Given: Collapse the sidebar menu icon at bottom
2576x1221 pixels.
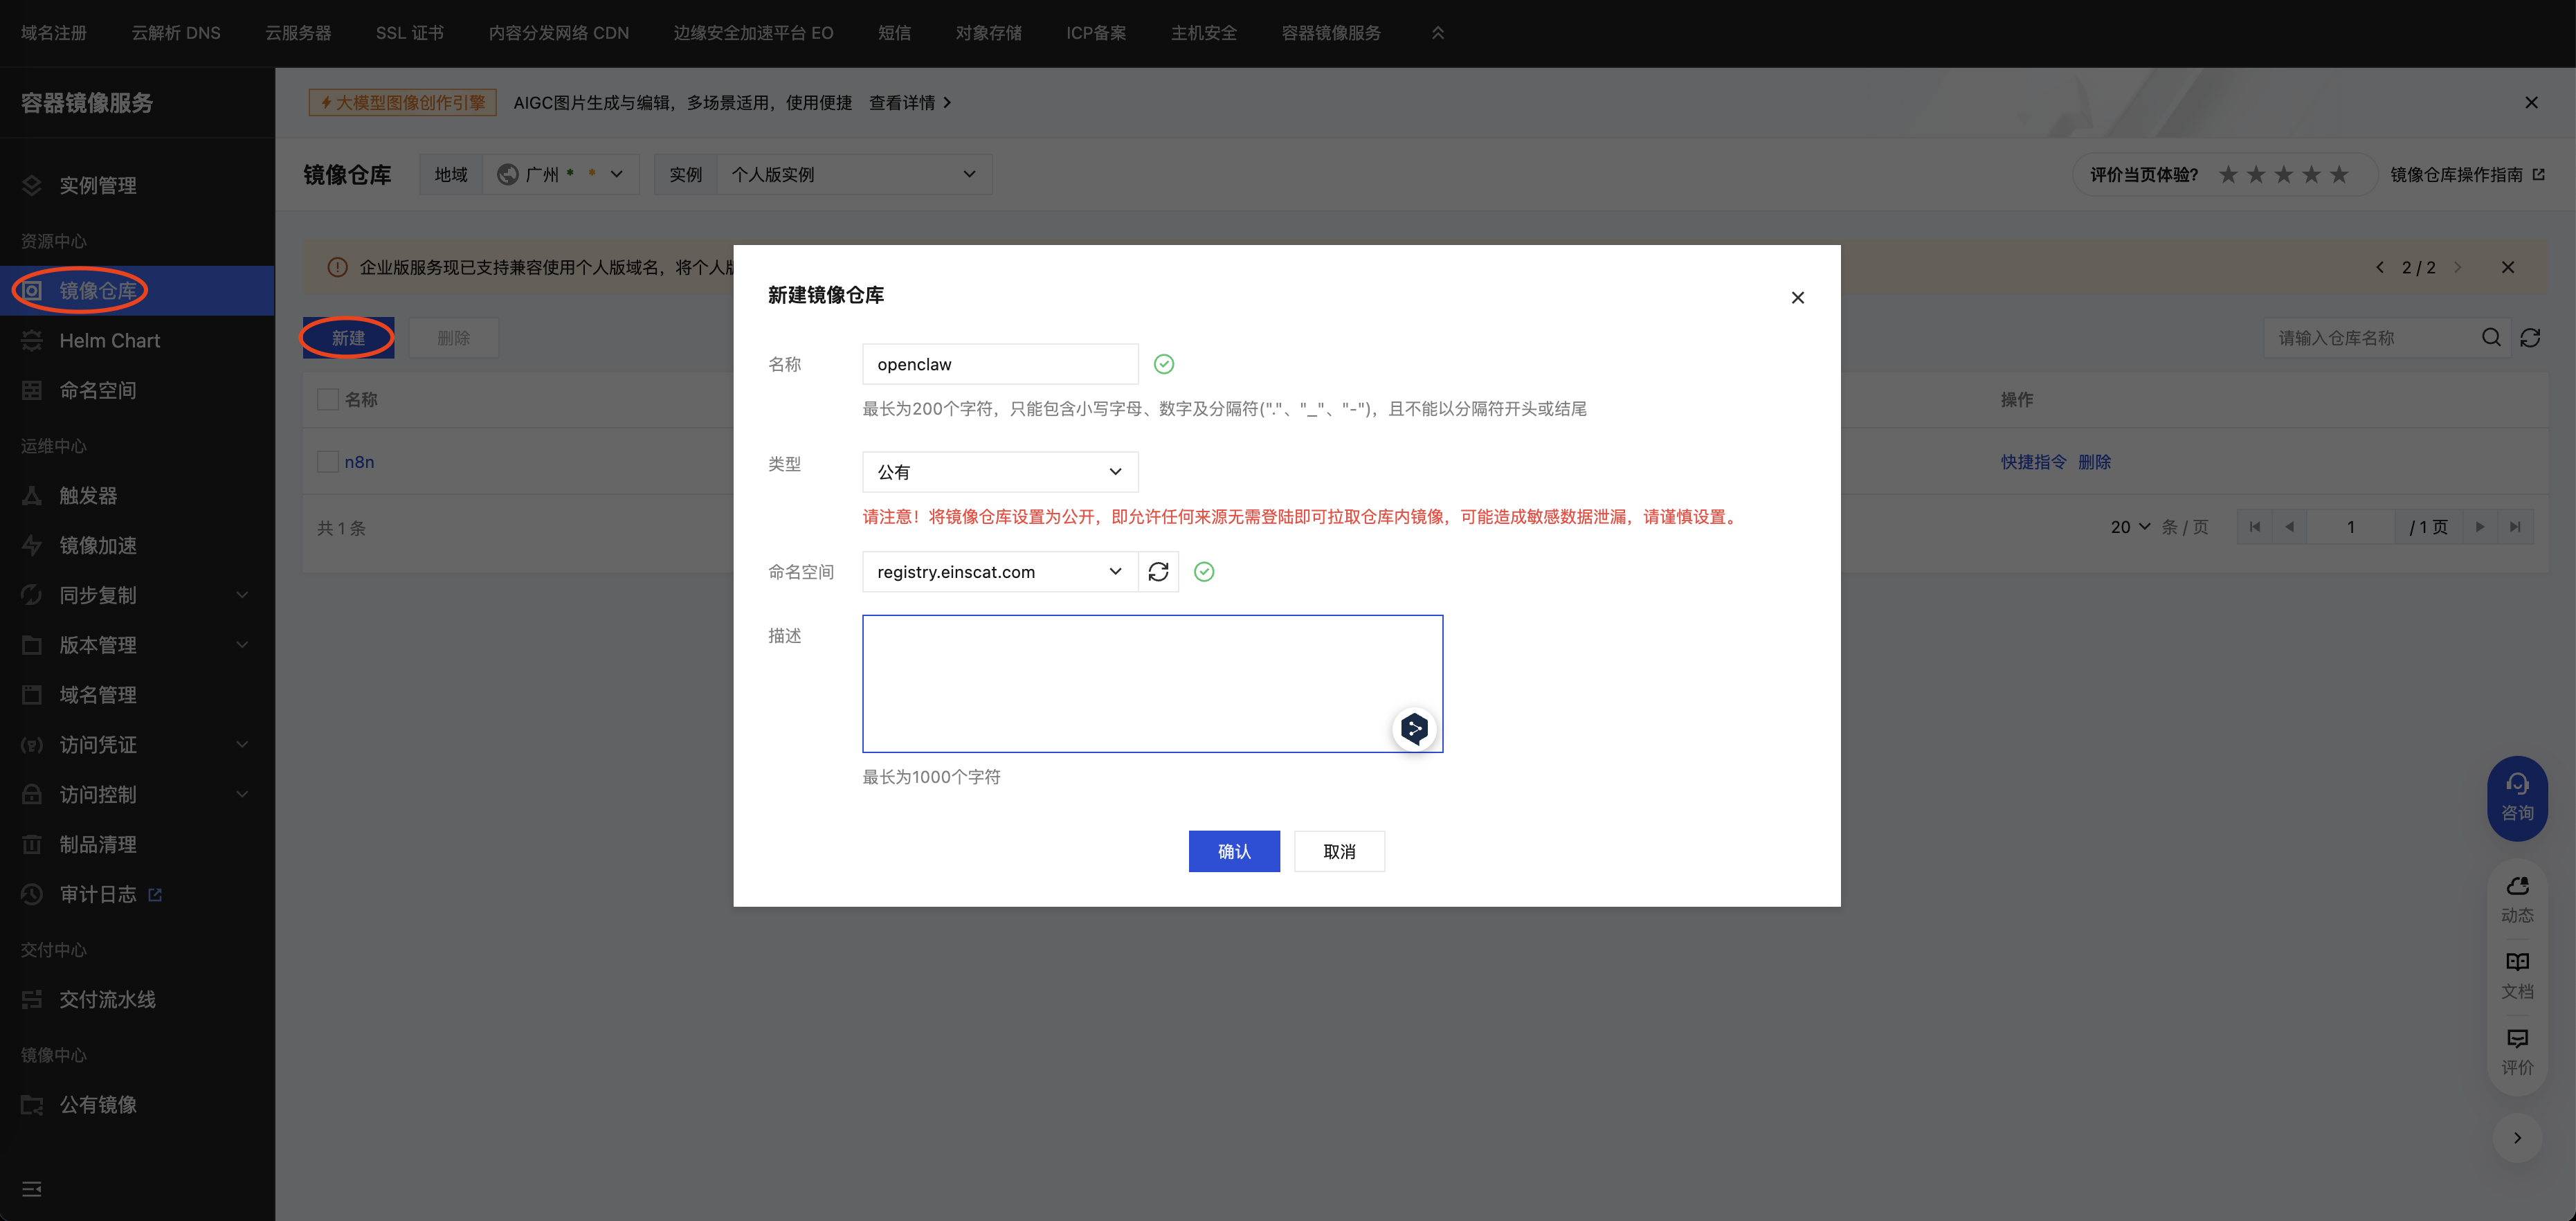Looking at the screenshot, I should [32, 1189].
